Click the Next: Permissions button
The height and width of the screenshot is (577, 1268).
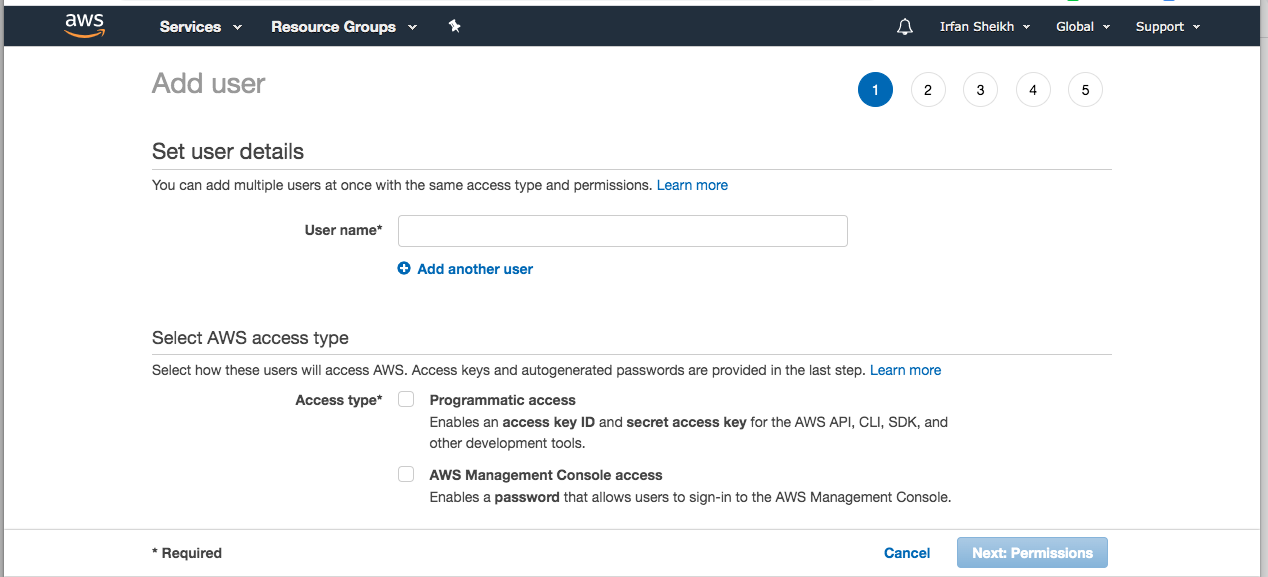pyautogui.click(x=1032, y=553)
